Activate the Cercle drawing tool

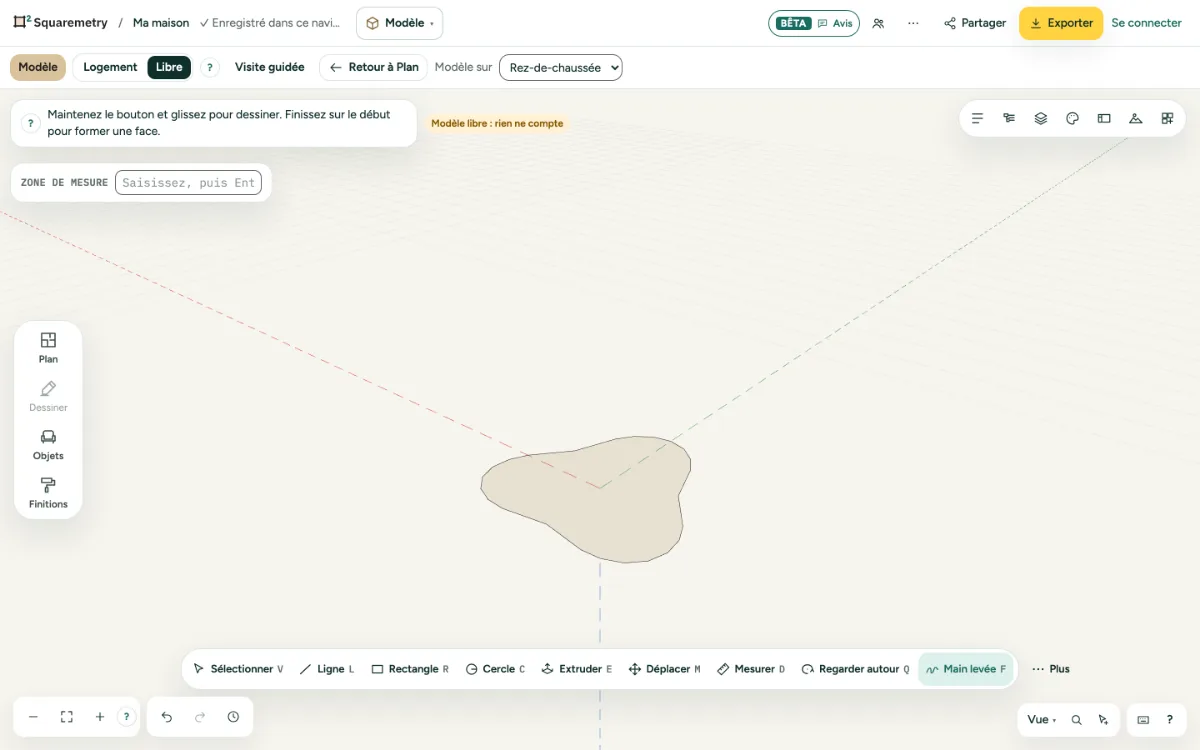point(495,669)
